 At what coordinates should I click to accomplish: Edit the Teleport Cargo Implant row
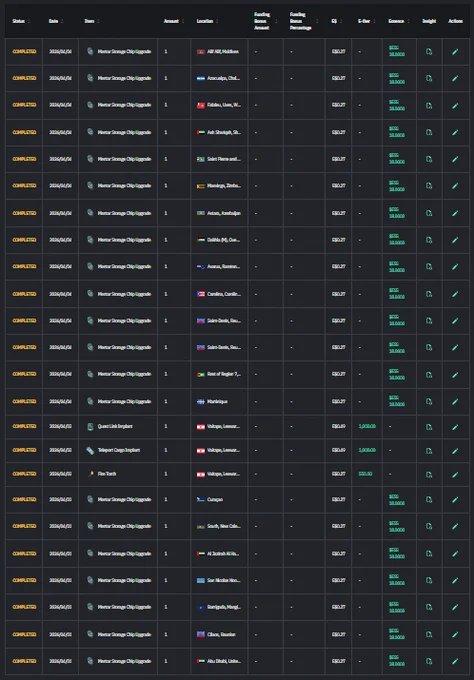[455, 451]
